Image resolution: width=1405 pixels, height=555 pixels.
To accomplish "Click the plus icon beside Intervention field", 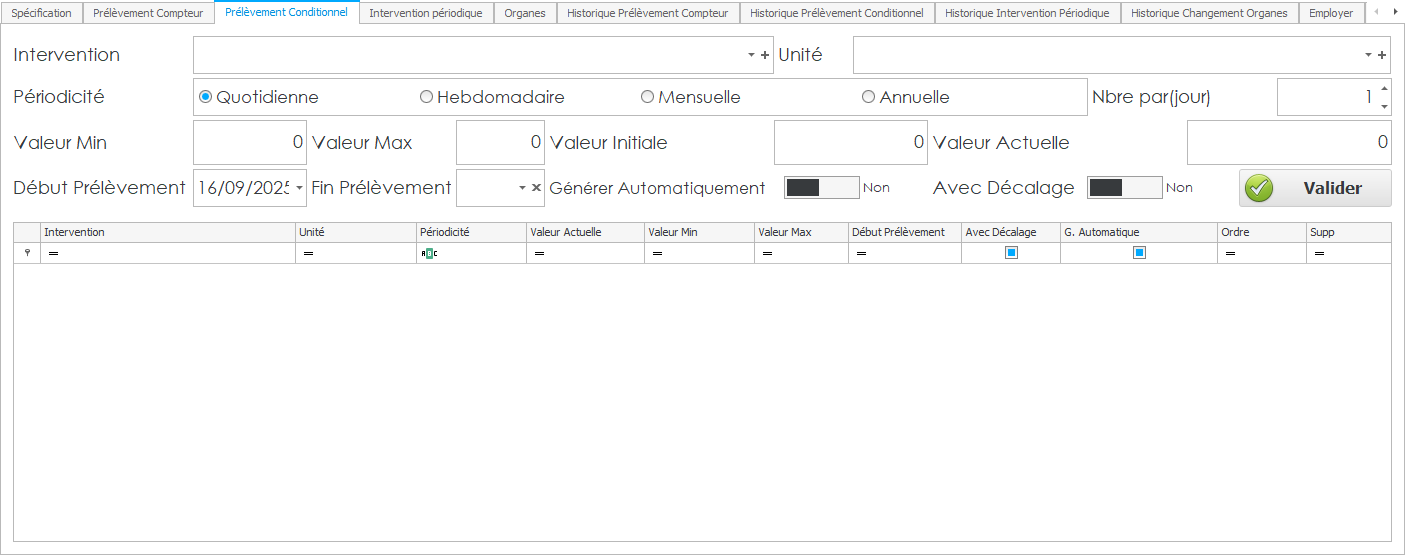I will point(765,56).
